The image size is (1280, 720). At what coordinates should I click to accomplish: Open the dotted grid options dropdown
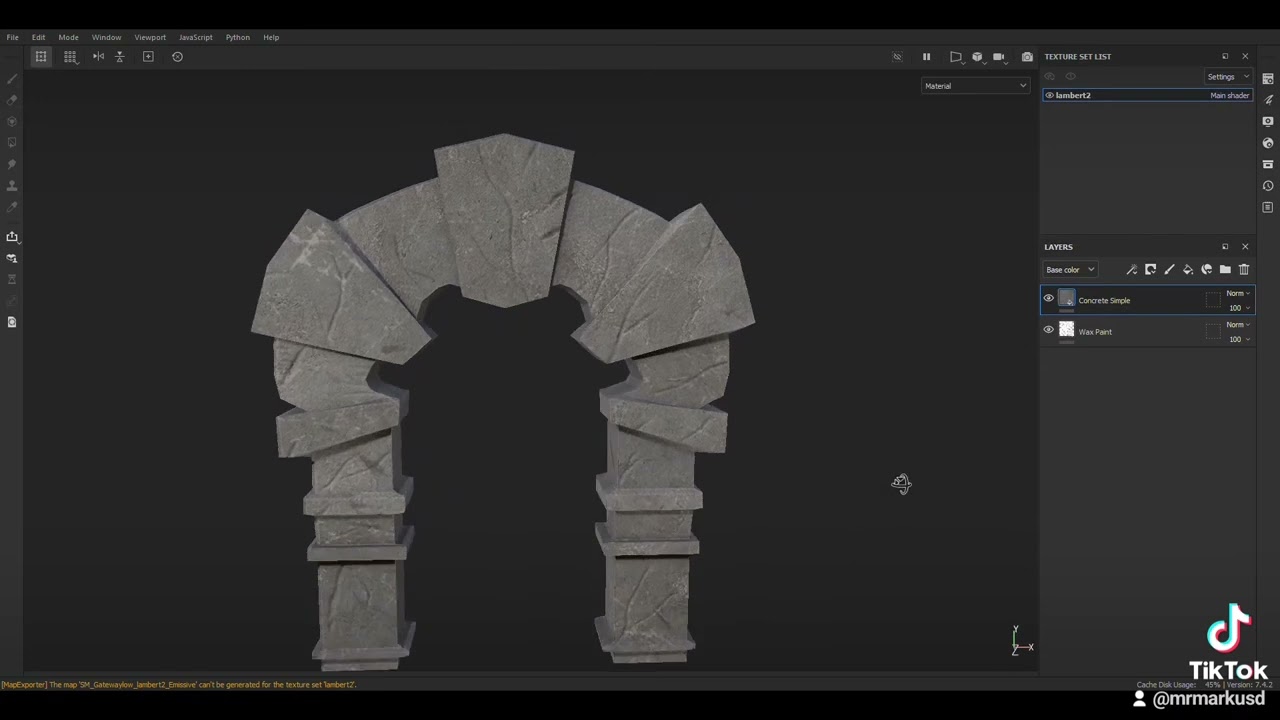point(70,57)
